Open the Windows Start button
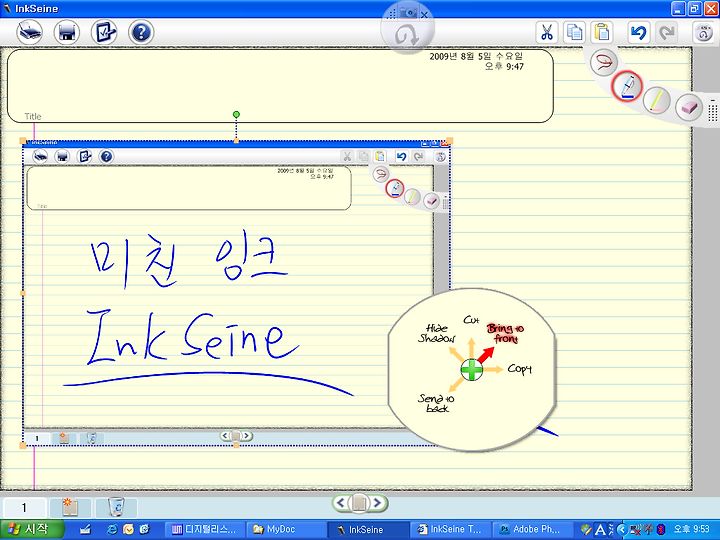The image size is (720, 540). coord(31,529)
